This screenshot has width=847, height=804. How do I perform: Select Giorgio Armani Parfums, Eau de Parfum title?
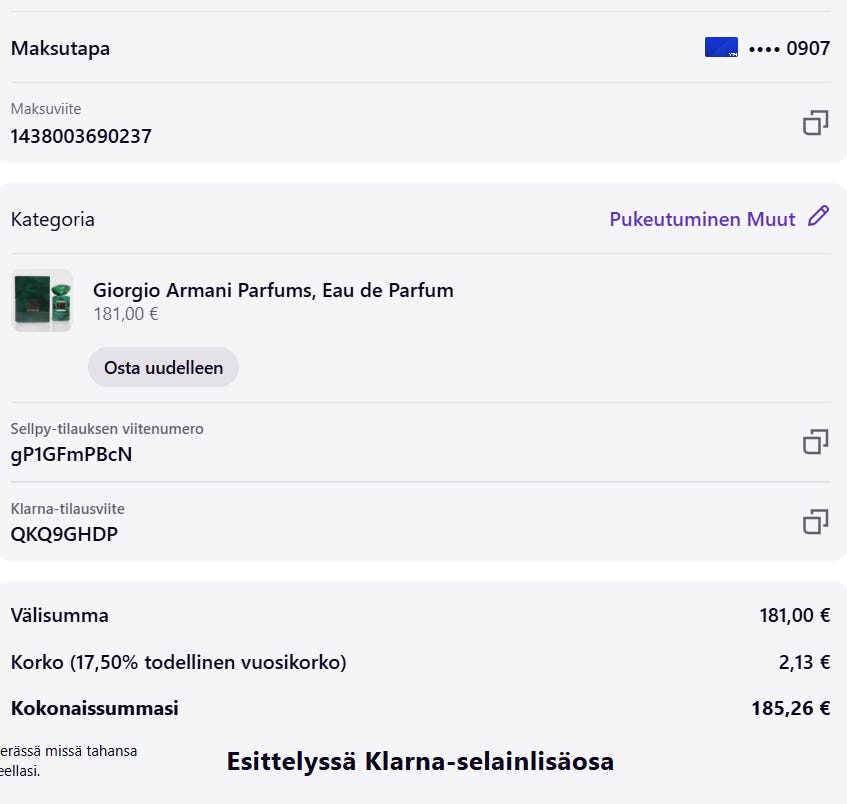tap(273, 290)
